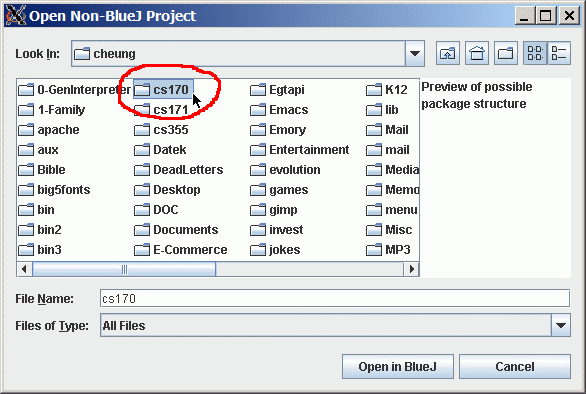Cancel the dialog
586x394 pixels.
[515, 367]
